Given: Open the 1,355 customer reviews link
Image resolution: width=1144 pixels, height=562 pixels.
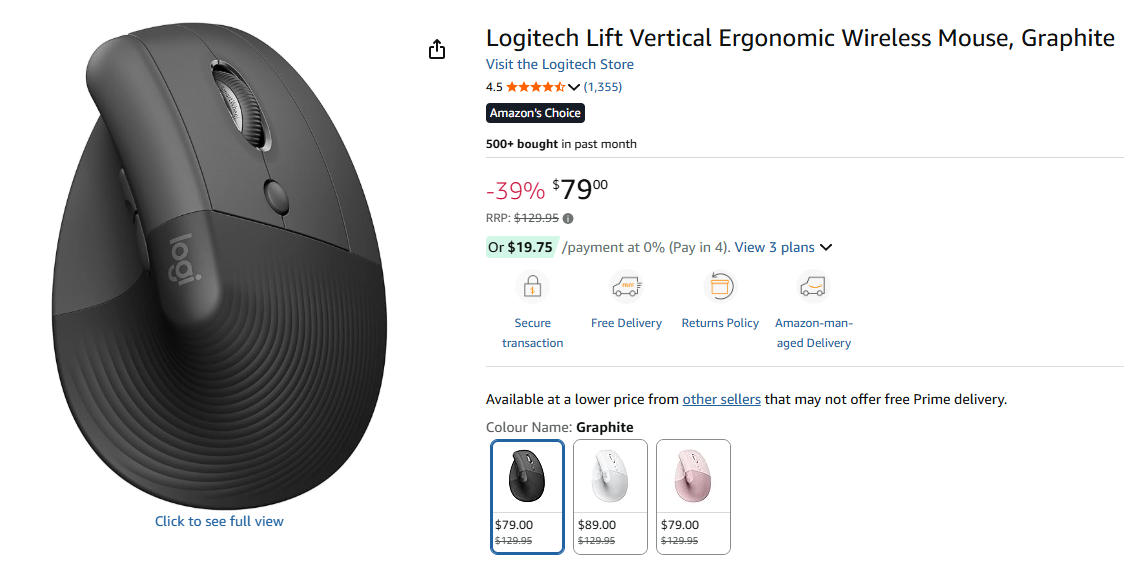Looking at the screenshot, I should pyautogui.click(x=603, y=87).
